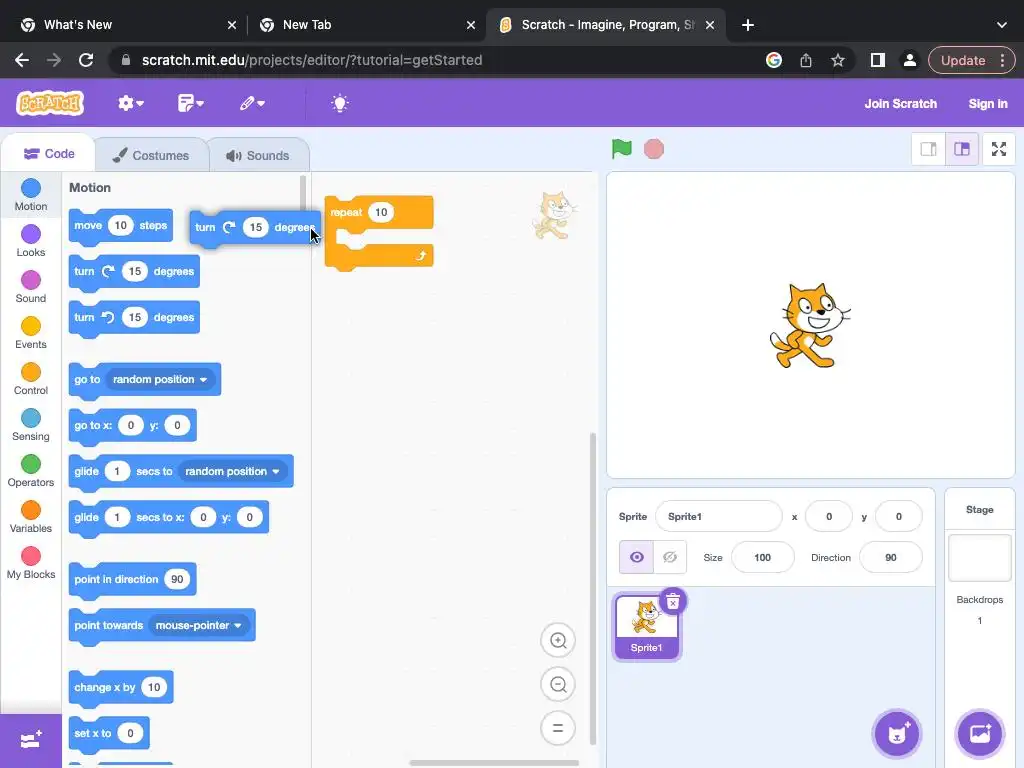Click the point in direction 90 block
This screenshot has height=768, width=1024.
133,580
